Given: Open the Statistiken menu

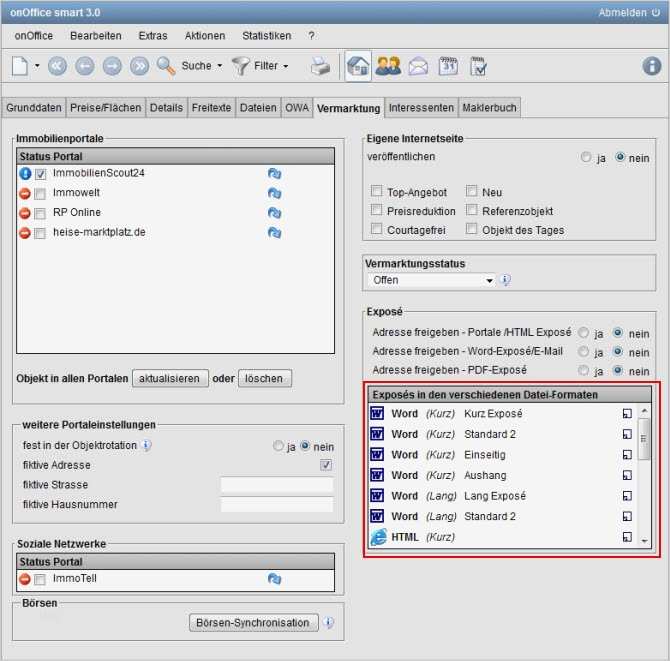Looking at the screenshot, I should coord(267,36).
